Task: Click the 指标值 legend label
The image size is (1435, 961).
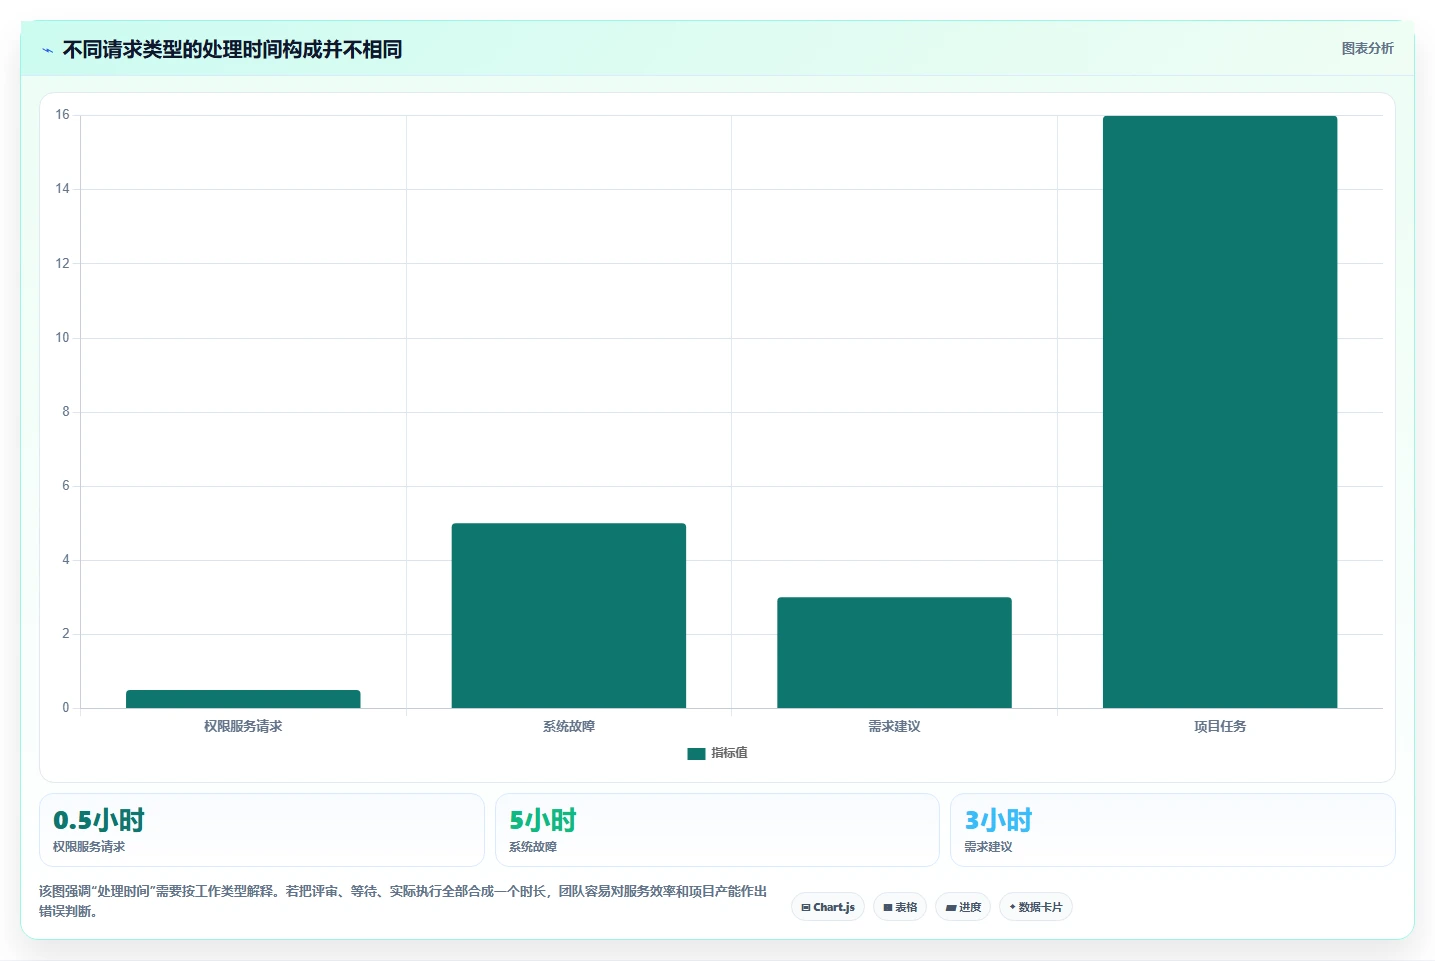Action: point(729,753)
